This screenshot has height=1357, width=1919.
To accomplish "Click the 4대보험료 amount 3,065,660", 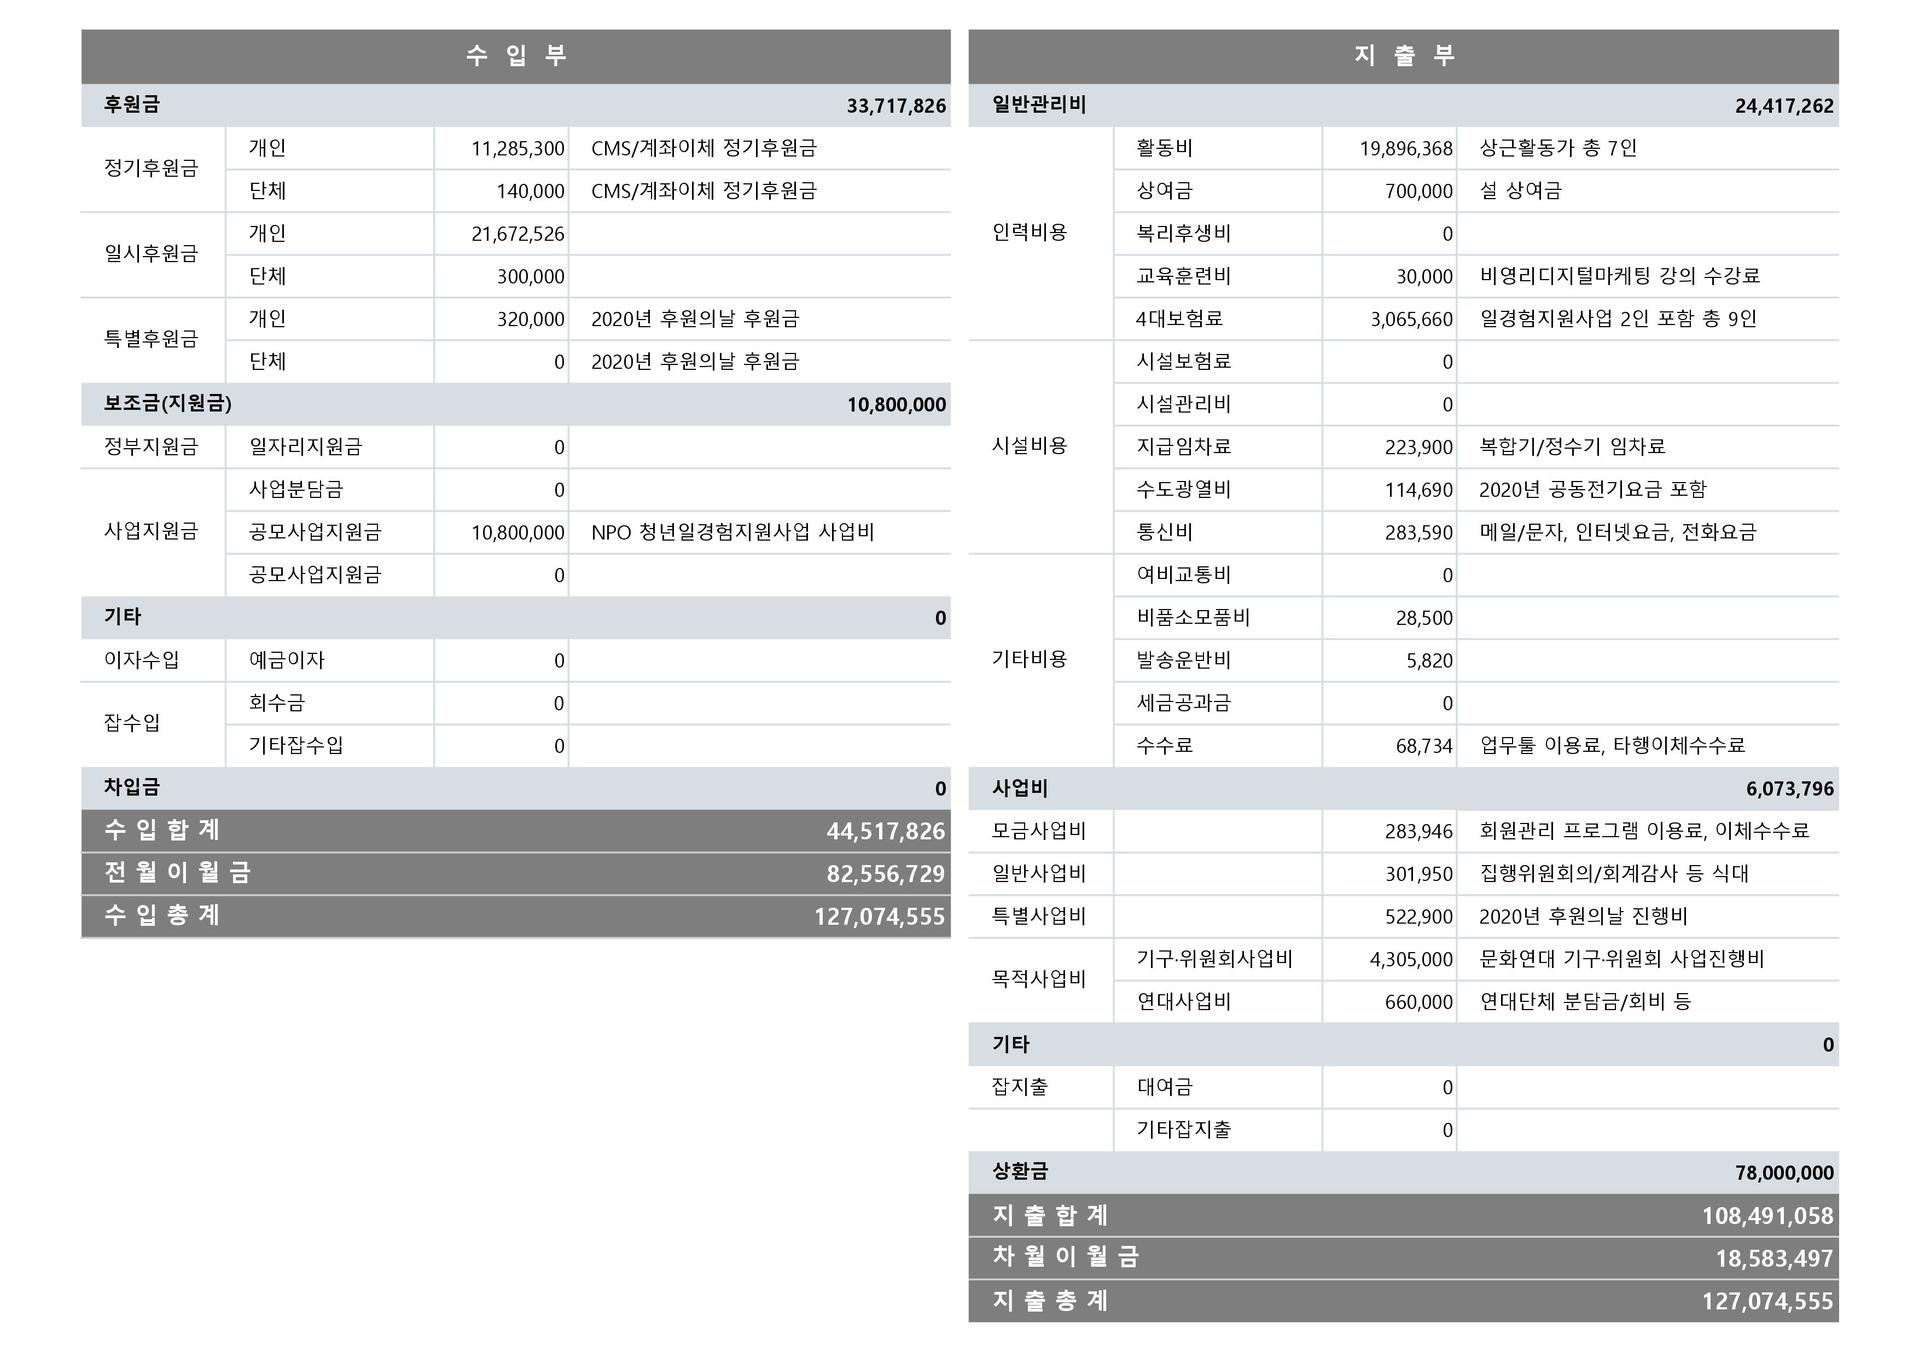I will pos(1411,319).
